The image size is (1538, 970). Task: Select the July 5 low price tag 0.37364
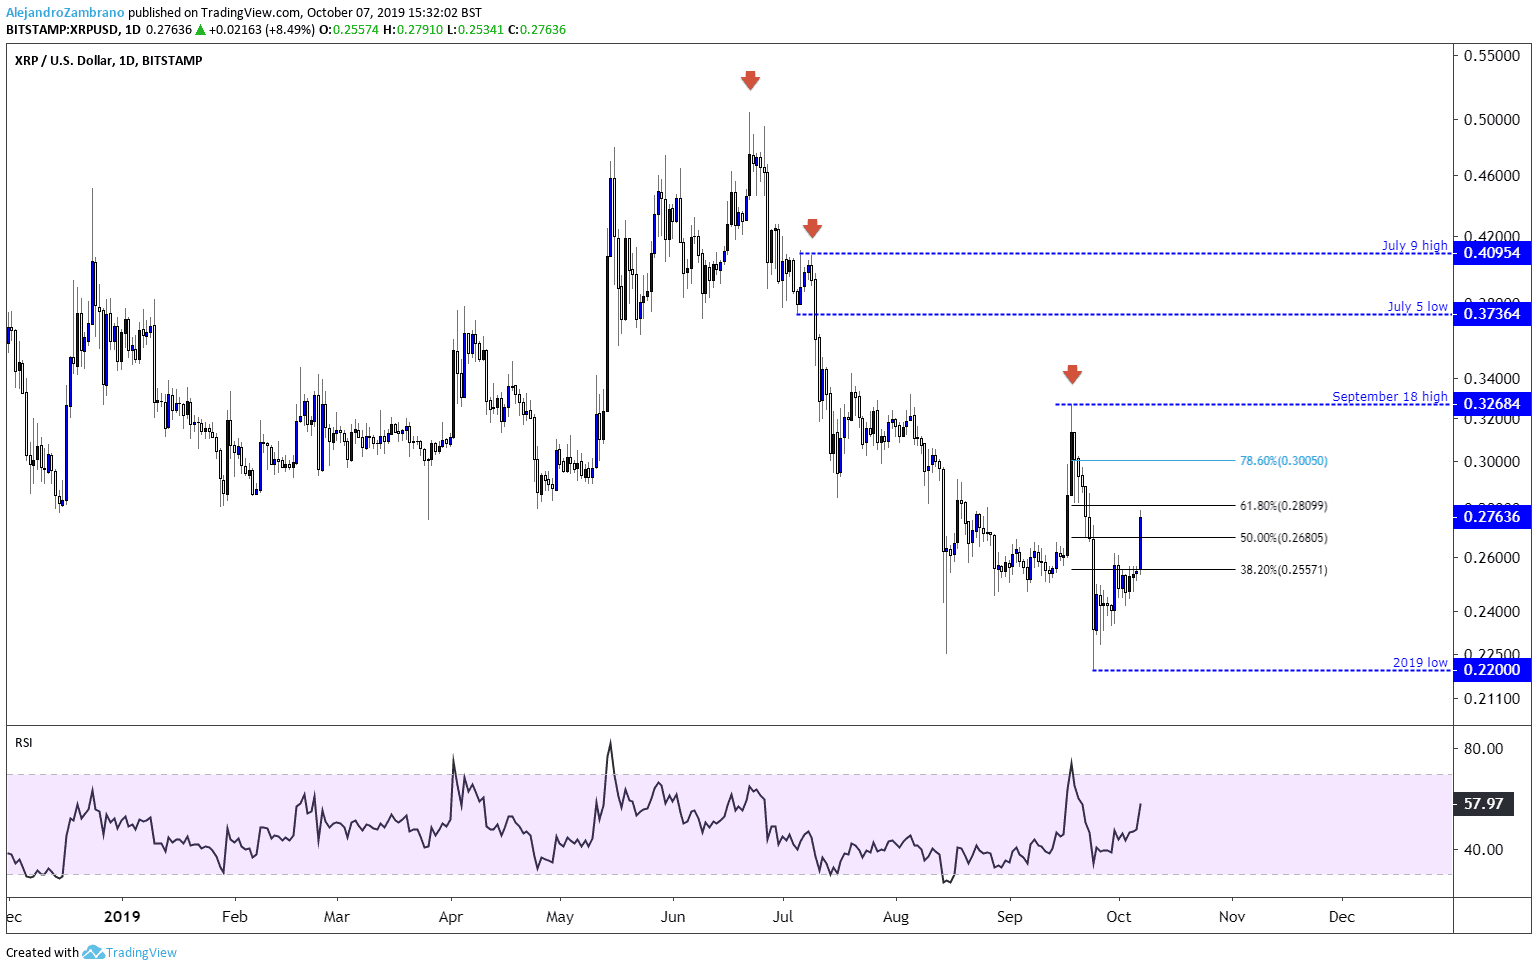(1492, 314)
